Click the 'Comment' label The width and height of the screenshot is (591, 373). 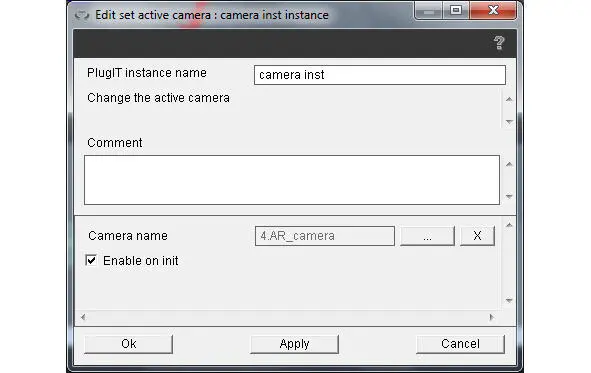[x=115, y=143]
